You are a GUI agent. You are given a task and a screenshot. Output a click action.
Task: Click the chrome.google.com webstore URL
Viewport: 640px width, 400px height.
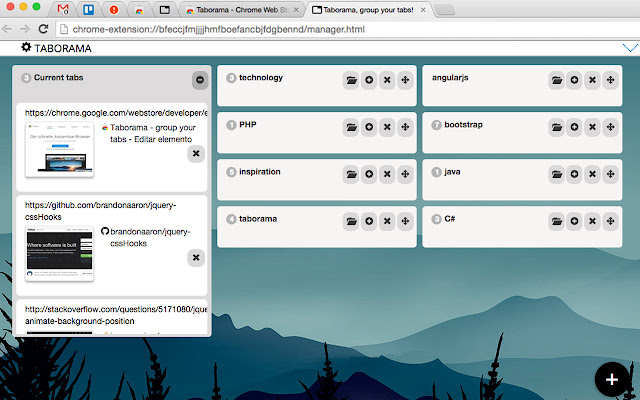(x=116, y=113)
